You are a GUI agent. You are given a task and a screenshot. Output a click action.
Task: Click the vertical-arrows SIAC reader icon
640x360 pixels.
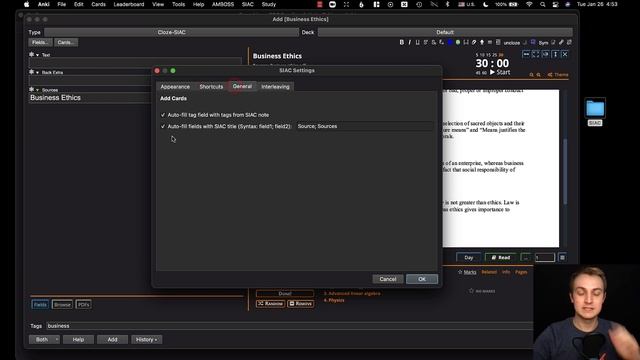click(555, 54)
